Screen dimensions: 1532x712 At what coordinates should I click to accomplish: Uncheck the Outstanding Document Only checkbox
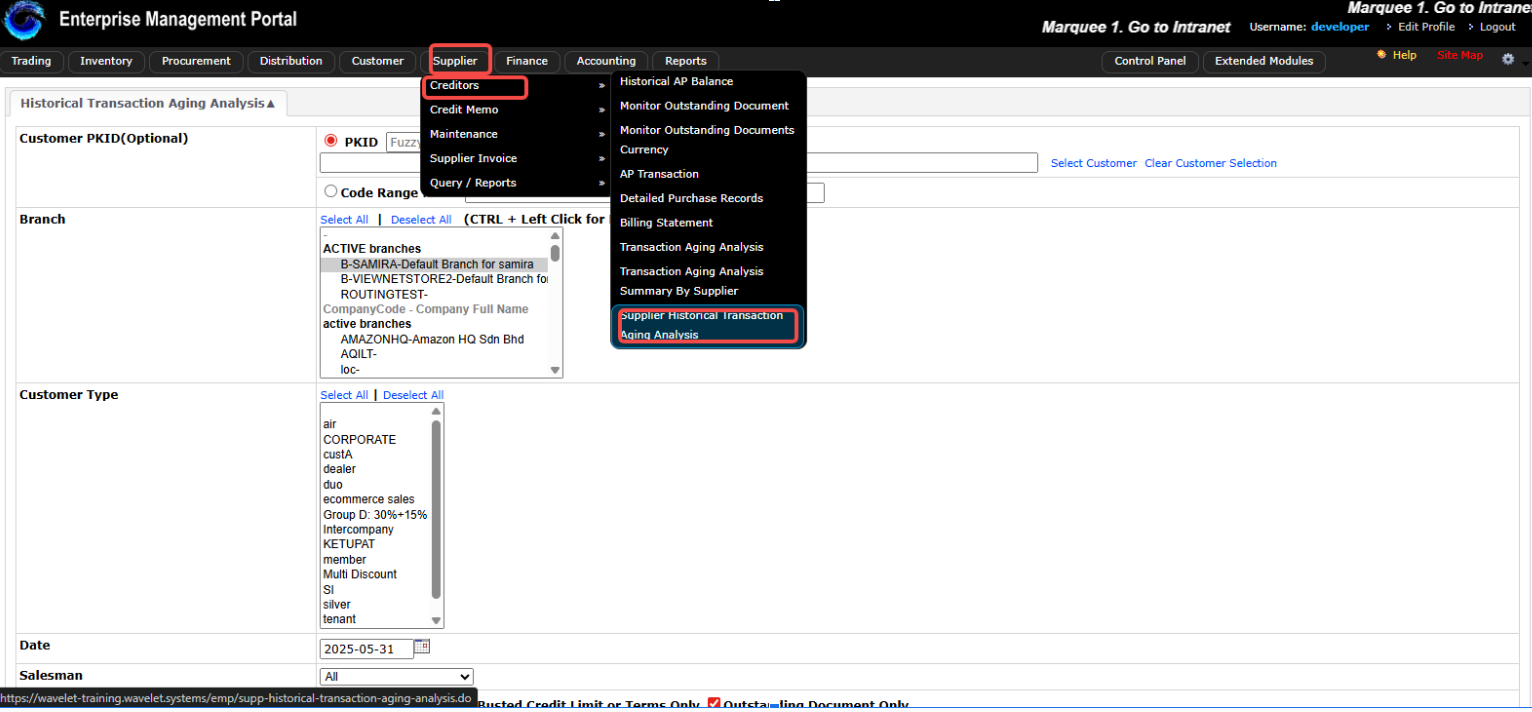714,703
